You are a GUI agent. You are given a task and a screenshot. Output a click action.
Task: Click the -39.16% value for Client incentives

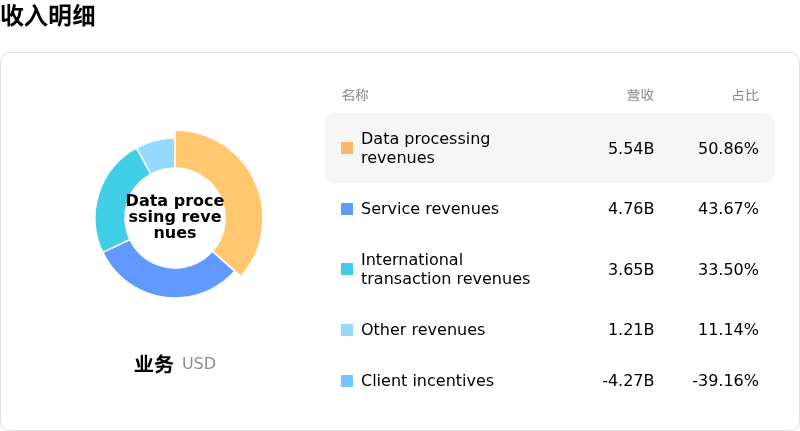tap(725, 381)
